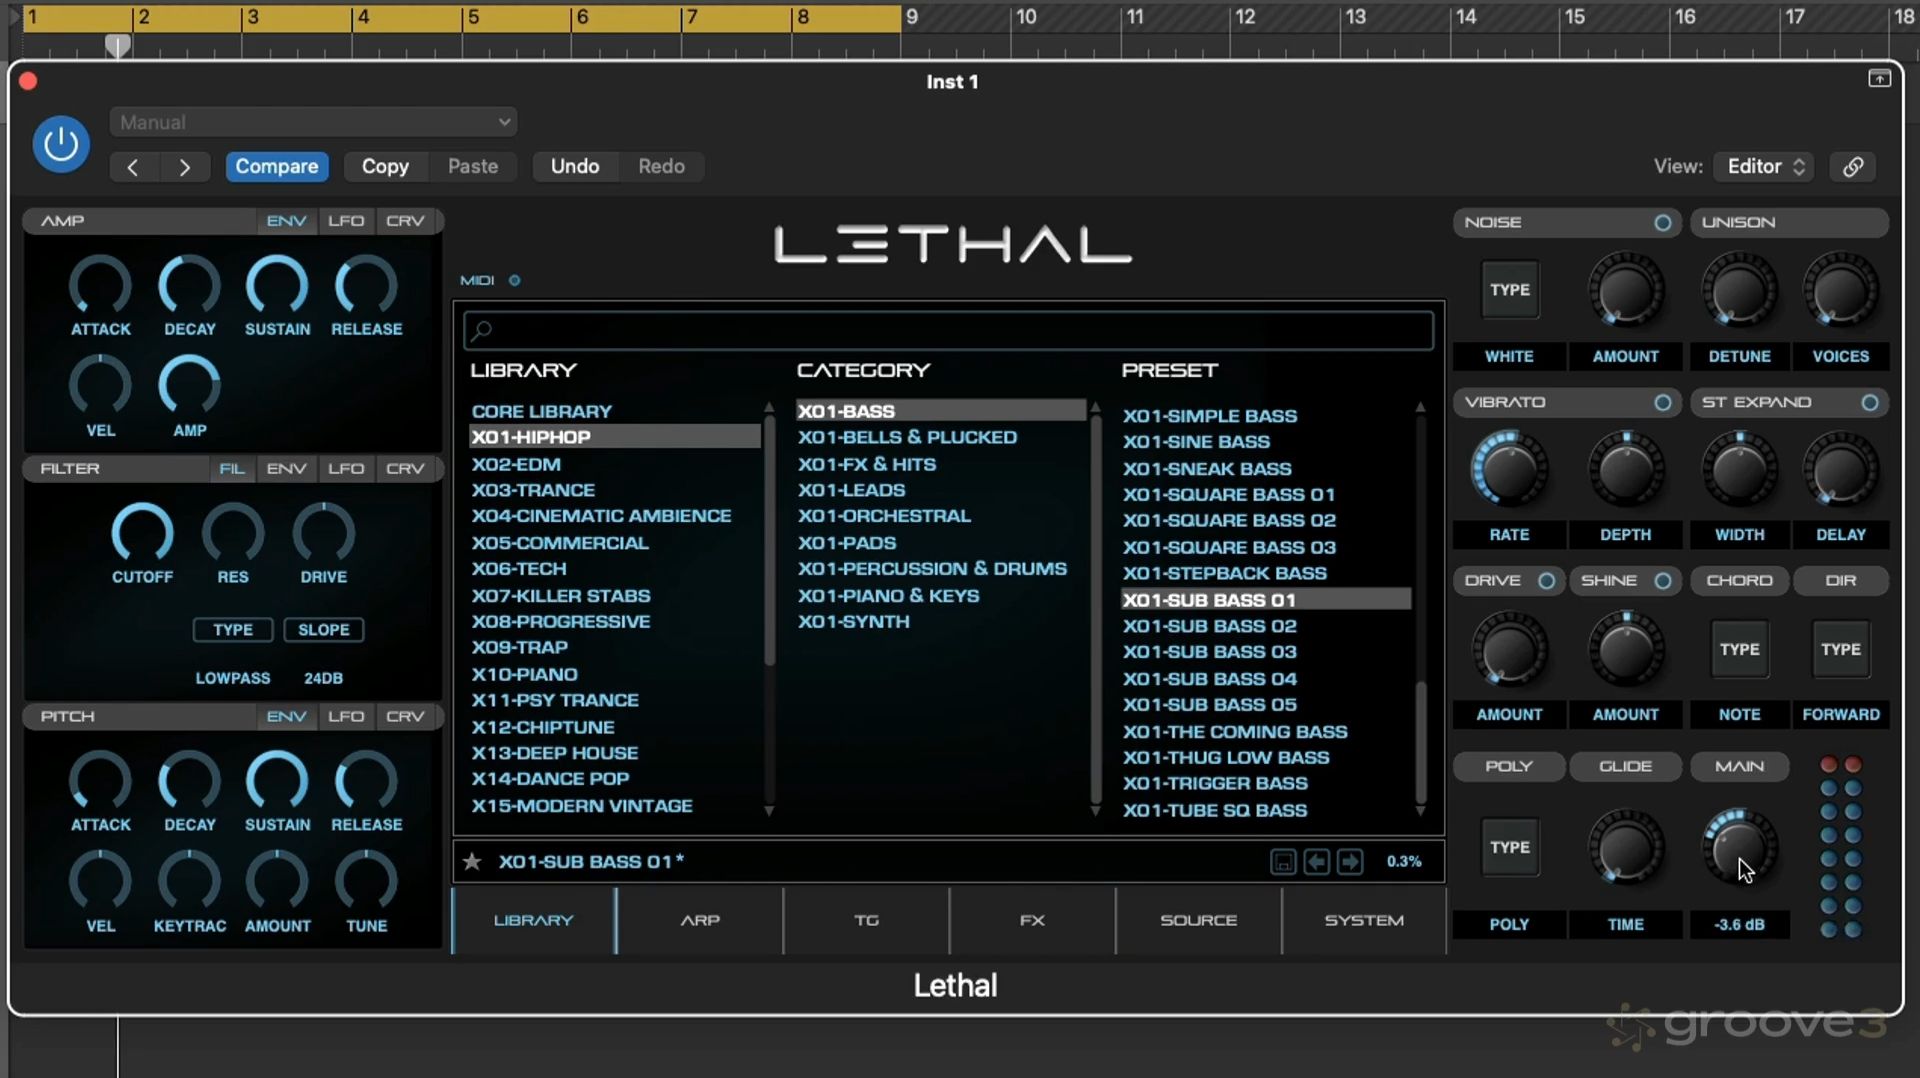
Task: Select X01-THUG LOW BASS preset
Action: pyautogui.click(x=1226, y=758)
